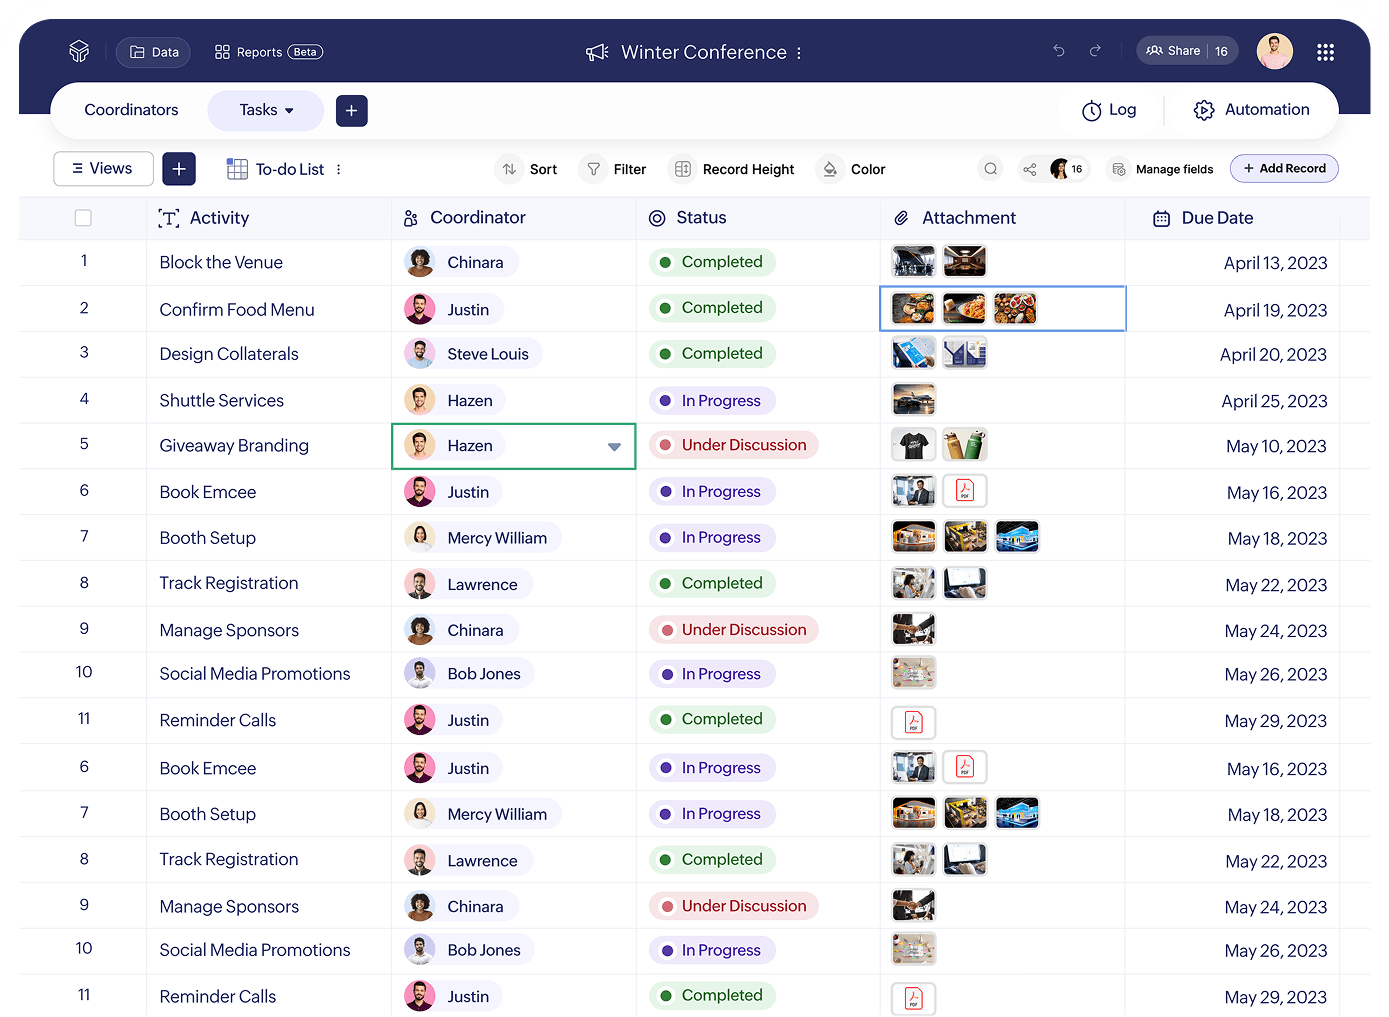Click the cube app logo icon
1389x1017 pixels.
coord(79,51)
